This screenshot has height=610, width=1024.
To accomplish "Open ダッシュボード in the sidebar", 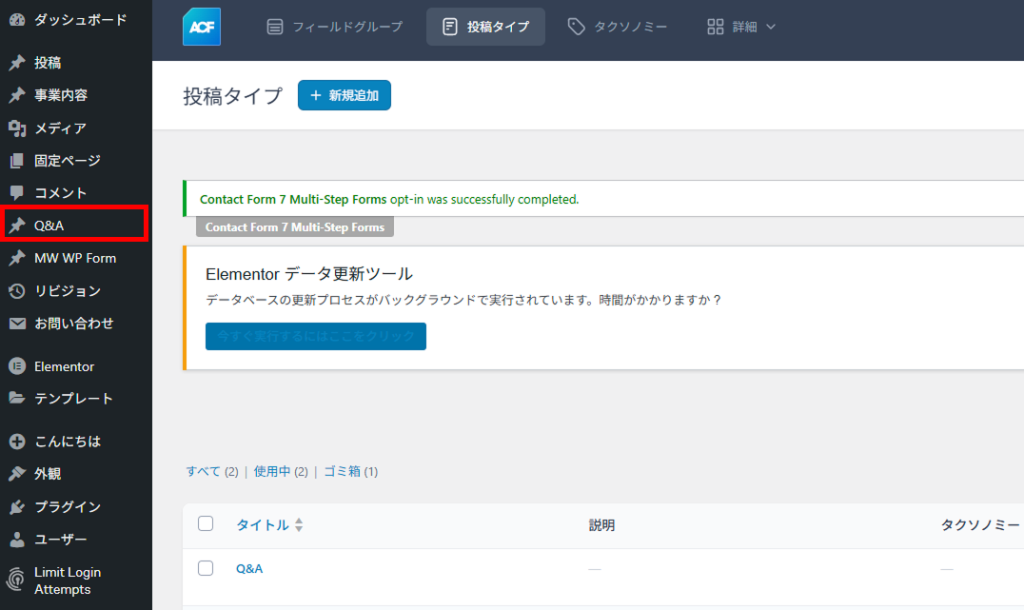I will tap(80, 19).
